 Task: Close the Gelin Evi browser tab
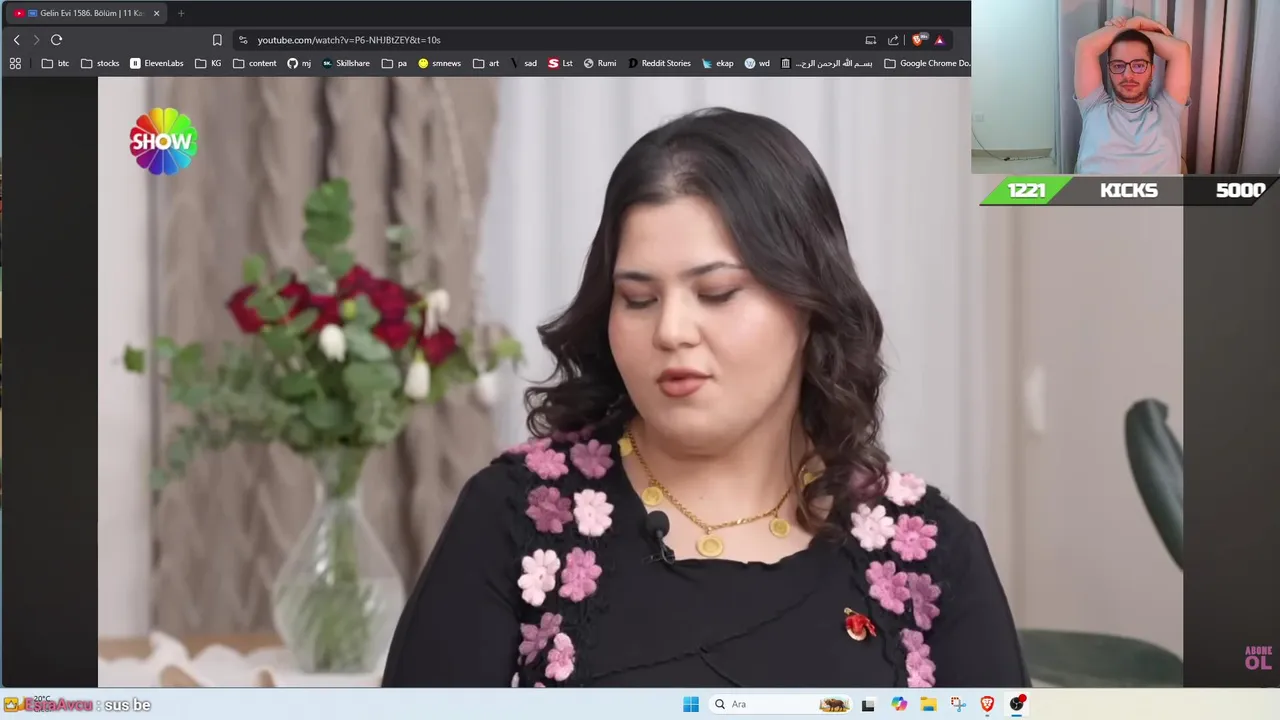pos(156,13)
